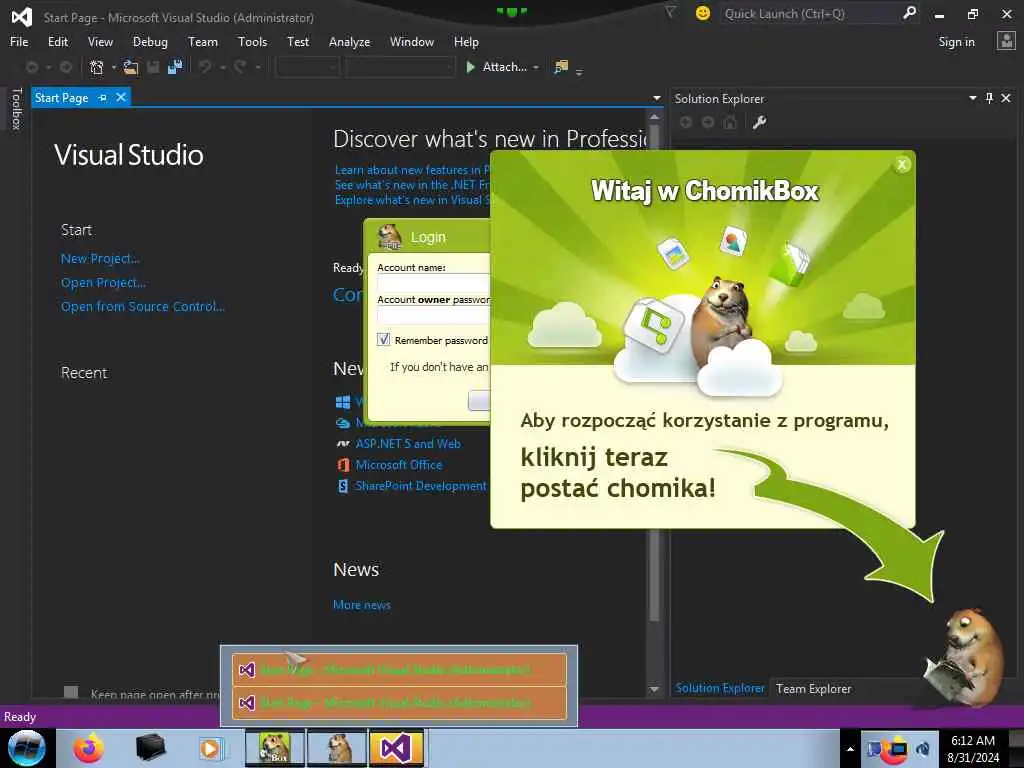
Task: Open the toolbar overflow options arrow
Action: point(579,71)
